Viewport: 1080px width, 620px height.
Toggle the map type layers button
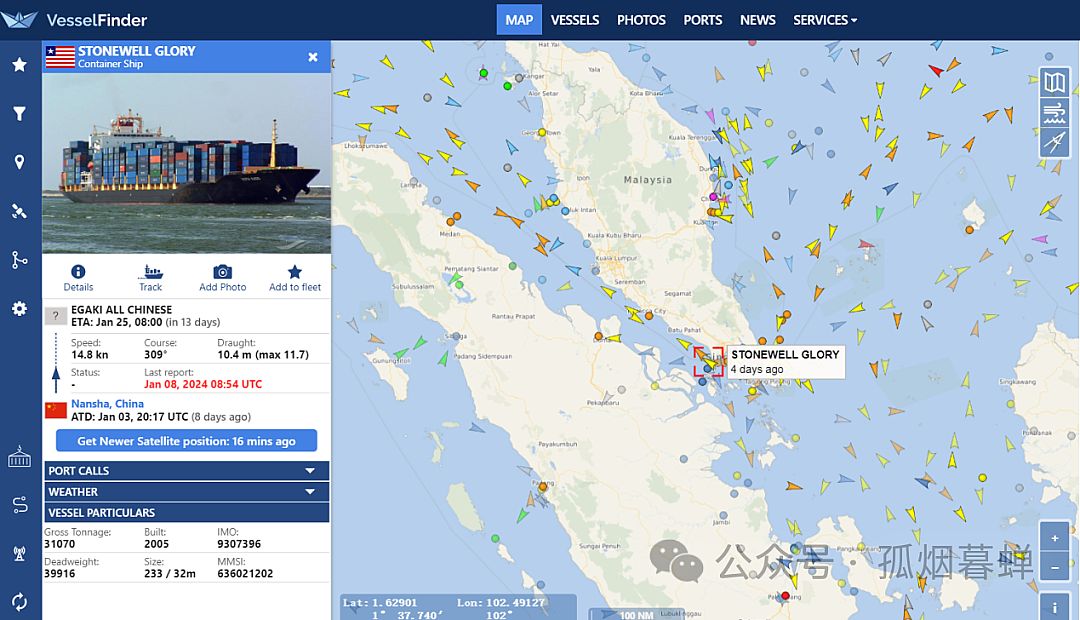pyautogui.click(x=1054, y=82)
